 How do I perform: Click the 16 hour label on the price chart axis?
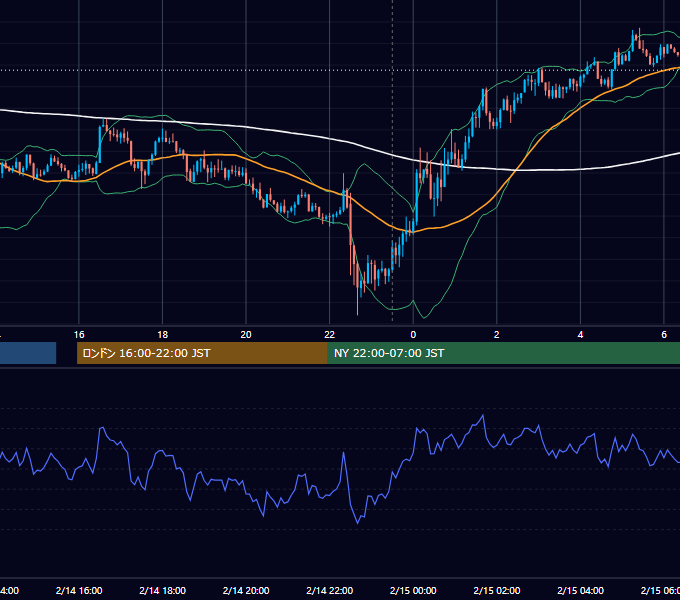coord(79,335)
